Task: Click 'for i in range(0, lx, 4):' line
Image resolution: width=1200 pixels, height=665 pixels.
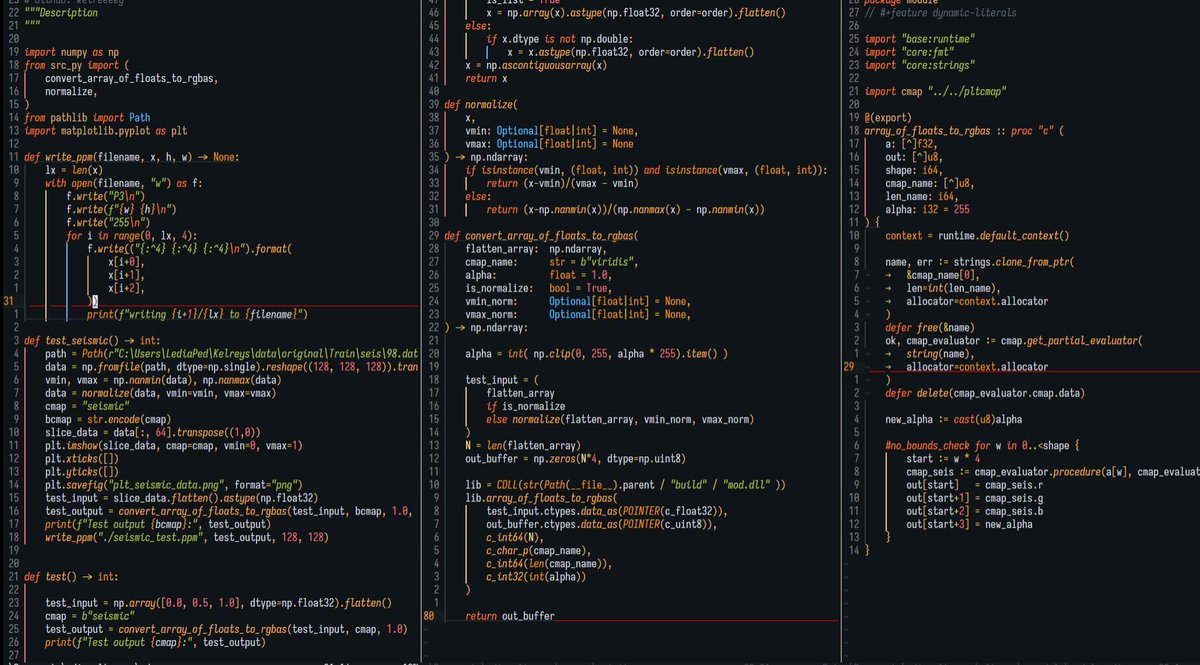Action: [x=131, y=237]
